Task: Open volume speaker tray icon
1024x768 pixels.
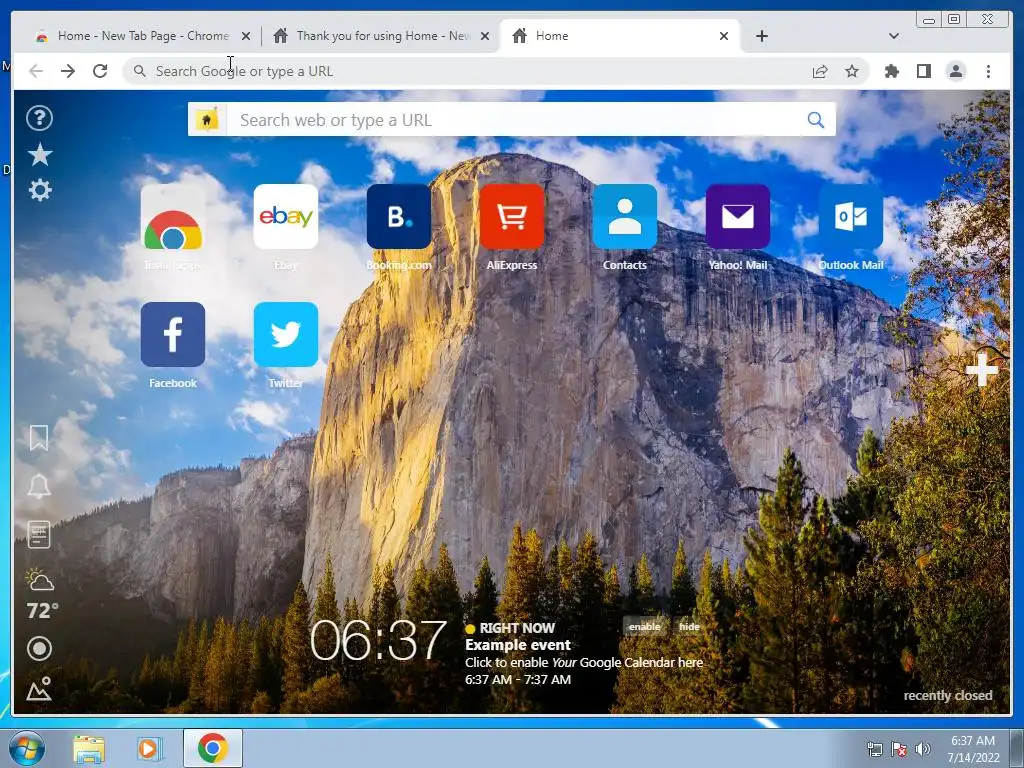Action: click(923, 749)
